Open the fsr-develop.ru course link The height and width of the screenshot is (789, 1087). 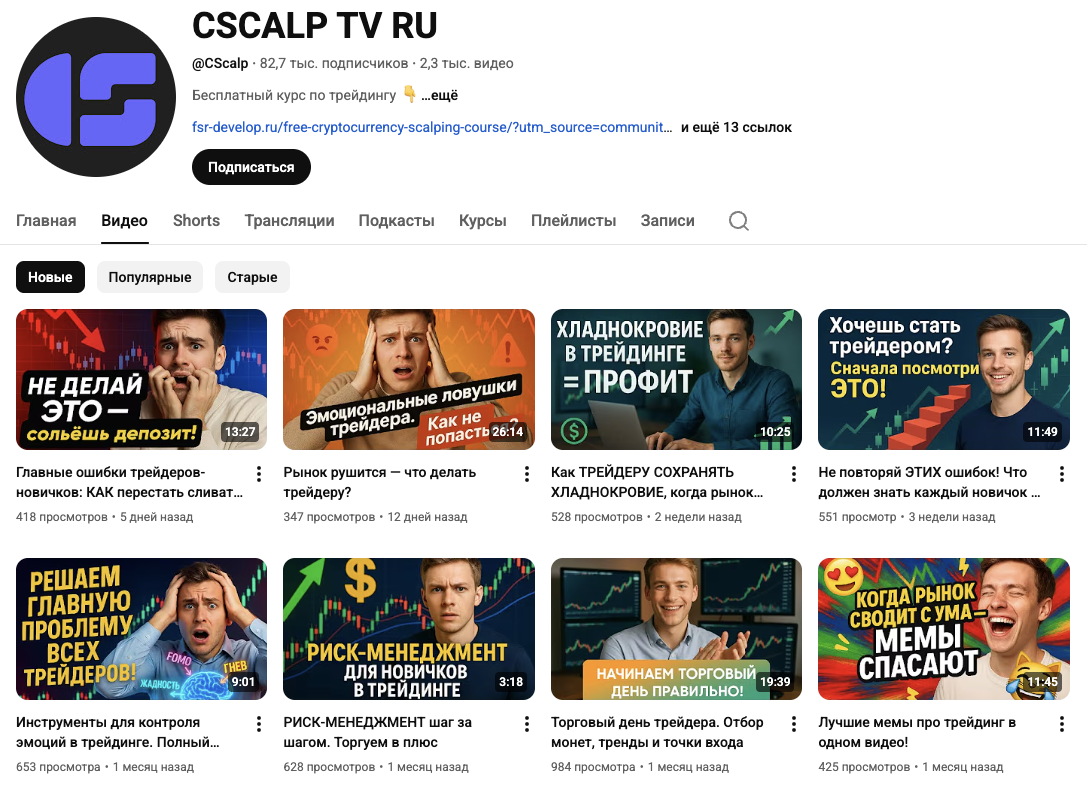point(432,128)
